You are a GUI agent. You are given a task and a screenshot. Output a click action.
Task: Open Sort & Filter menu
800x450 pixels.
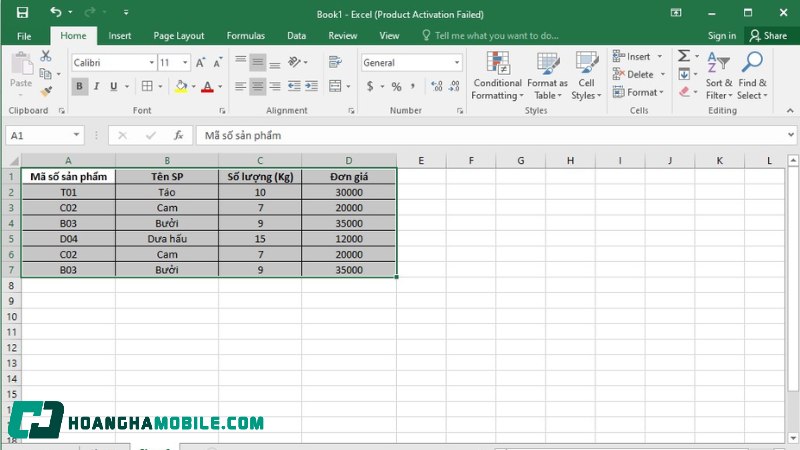(719, 76)
